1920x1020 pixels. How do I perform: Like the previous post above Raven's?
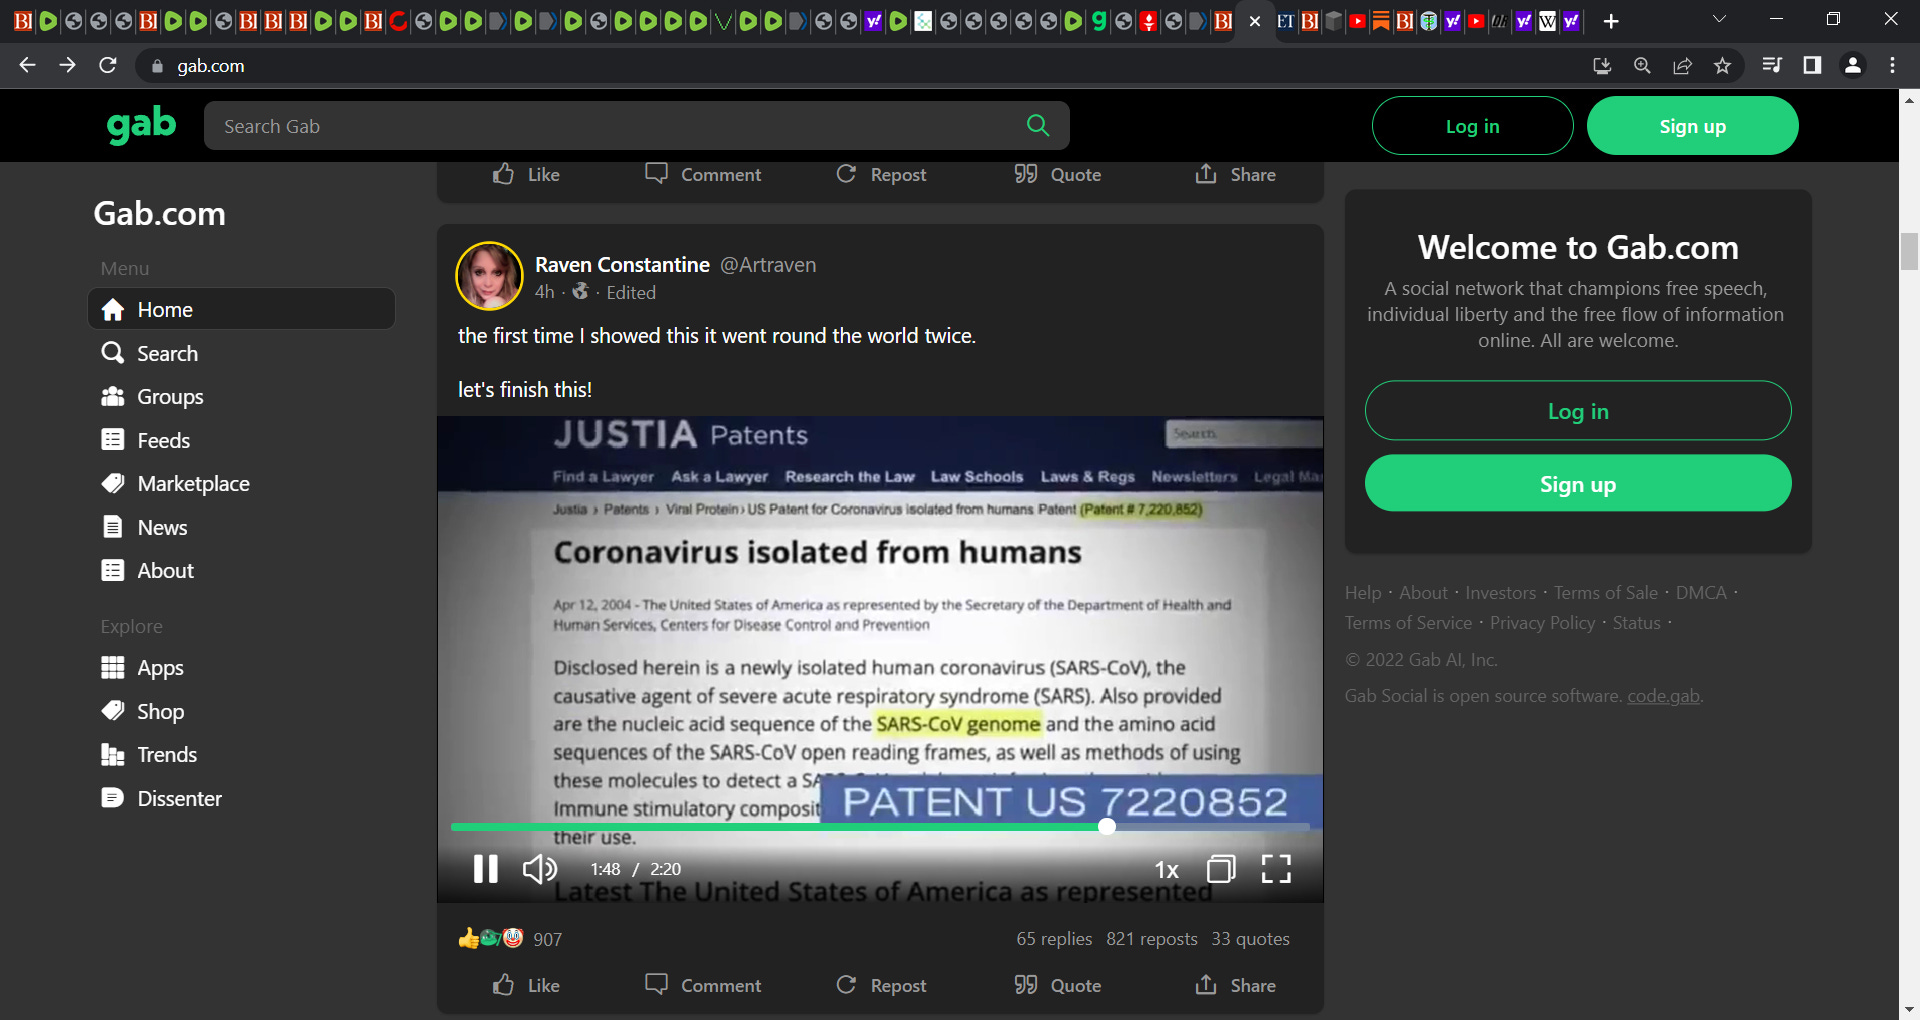[526, 174]
